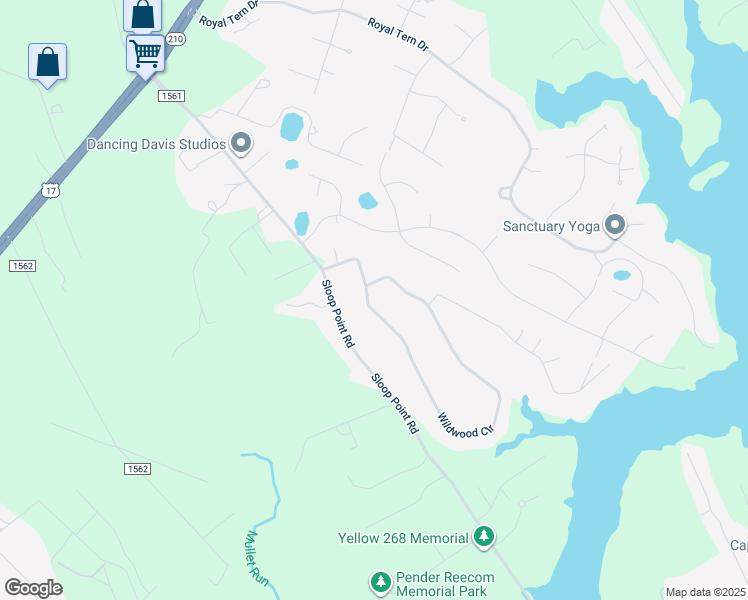Image resolution: width=748 pixels, height=600 pixels.
Task: Click the Mullet Run creek label
Action: point(258,559)
